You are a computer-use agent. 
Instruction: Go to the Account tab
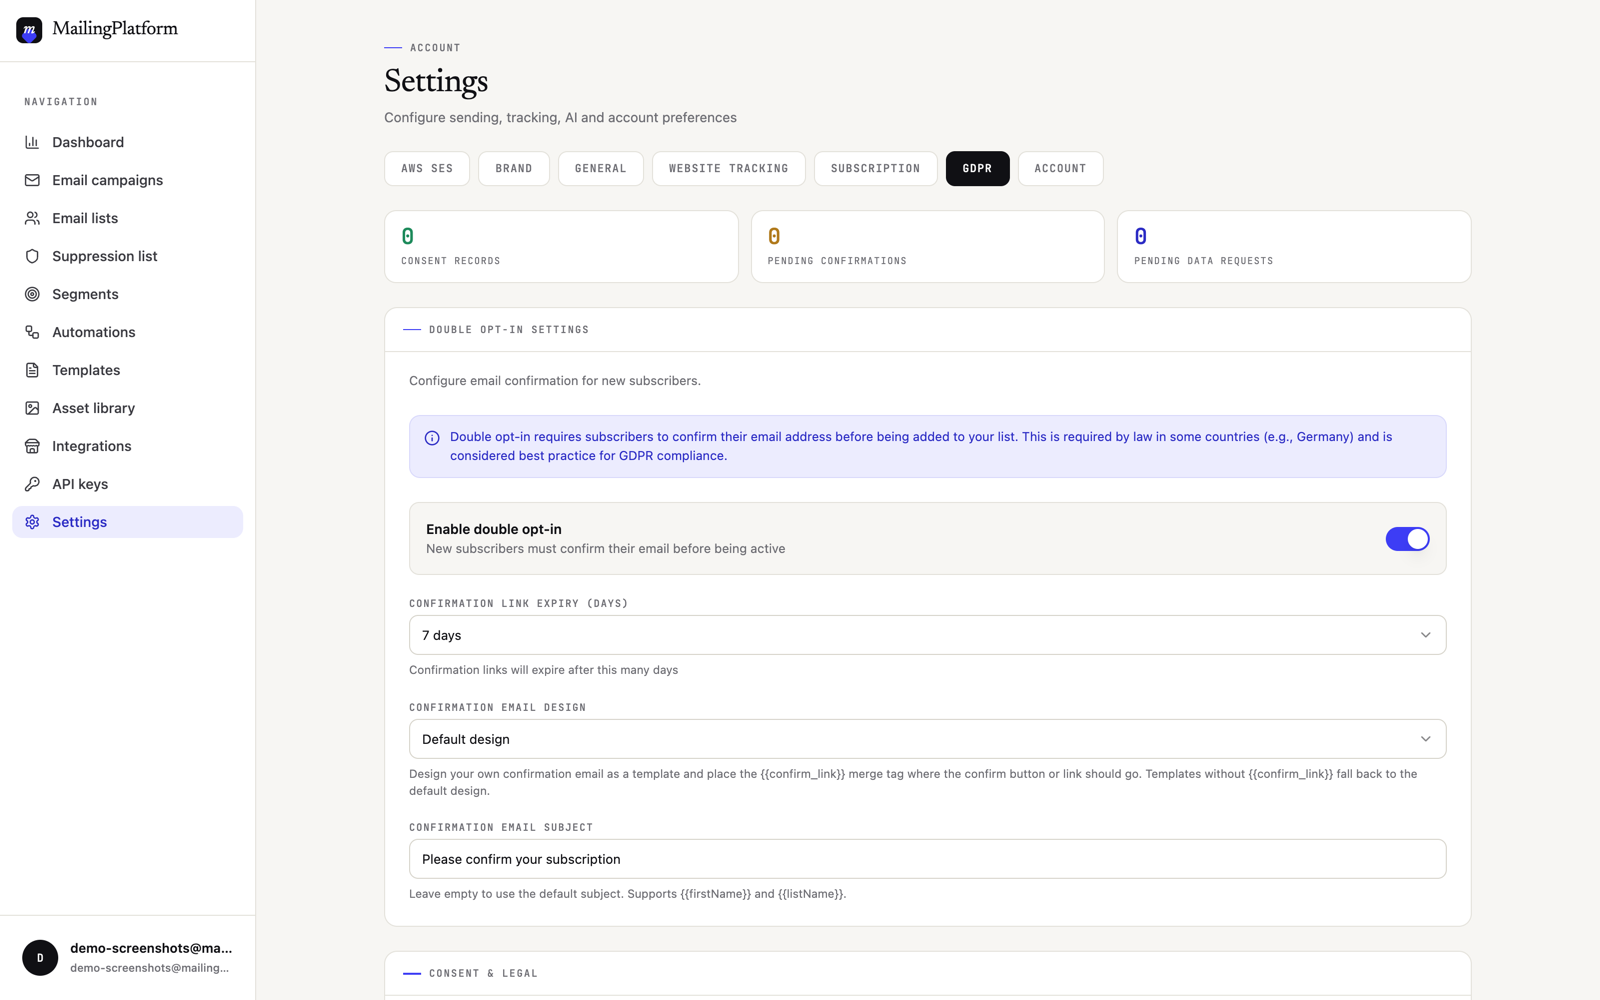[x=1061, y=168]
